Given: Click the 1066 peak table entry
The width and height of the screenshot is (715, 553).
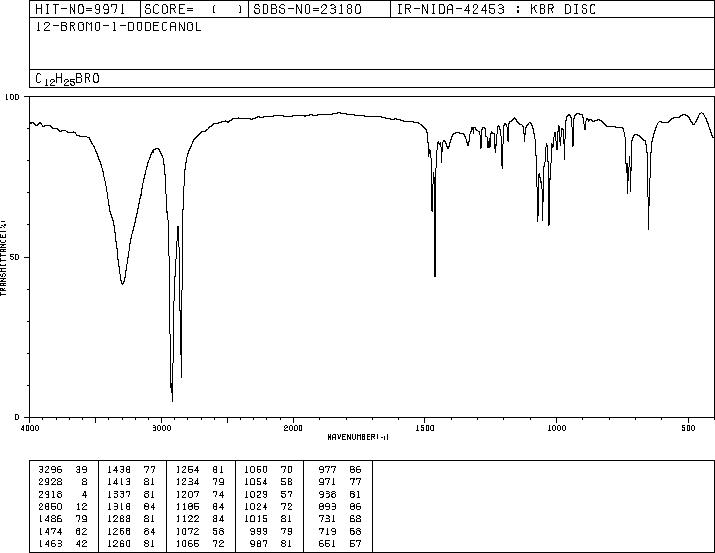Looking at the screenshot, I should click(x=200, y=543).
